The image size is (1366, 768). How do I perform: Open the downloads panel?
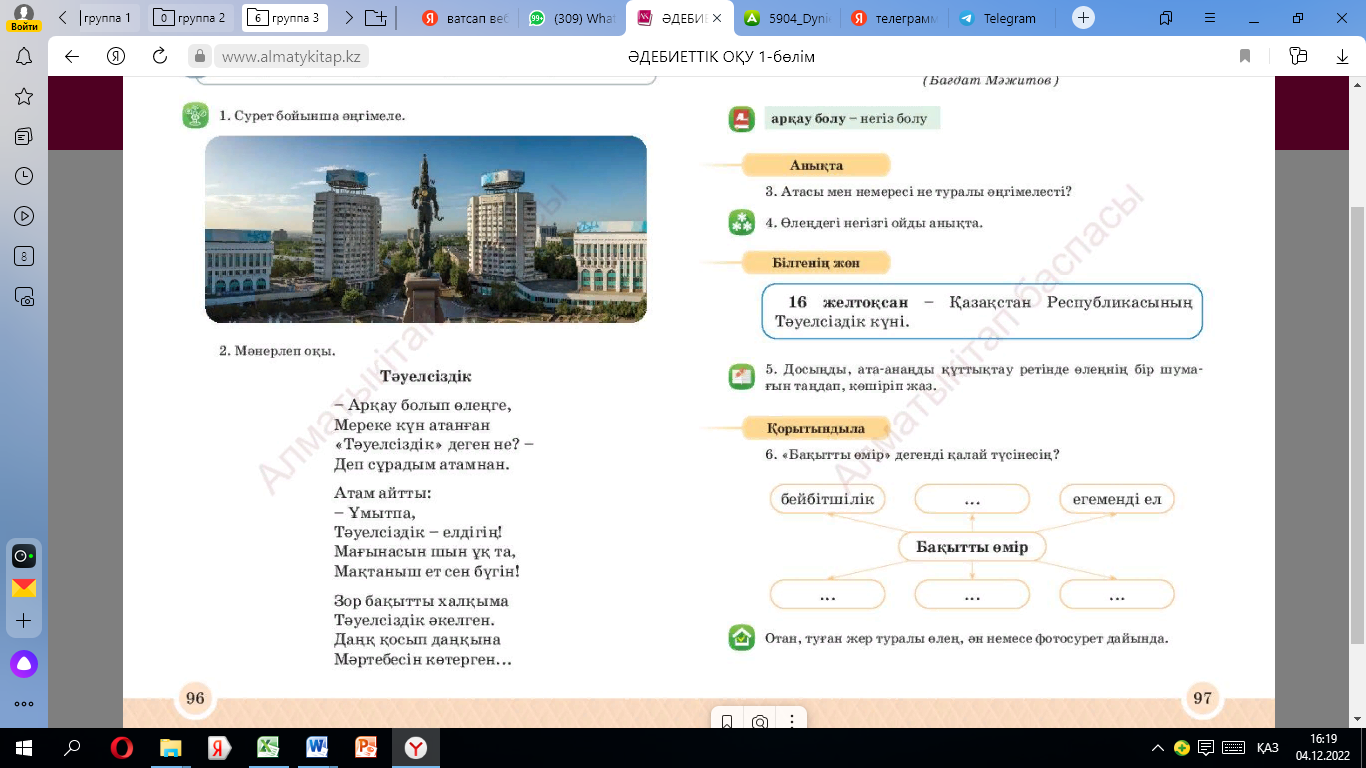[x=1343, y=57]
